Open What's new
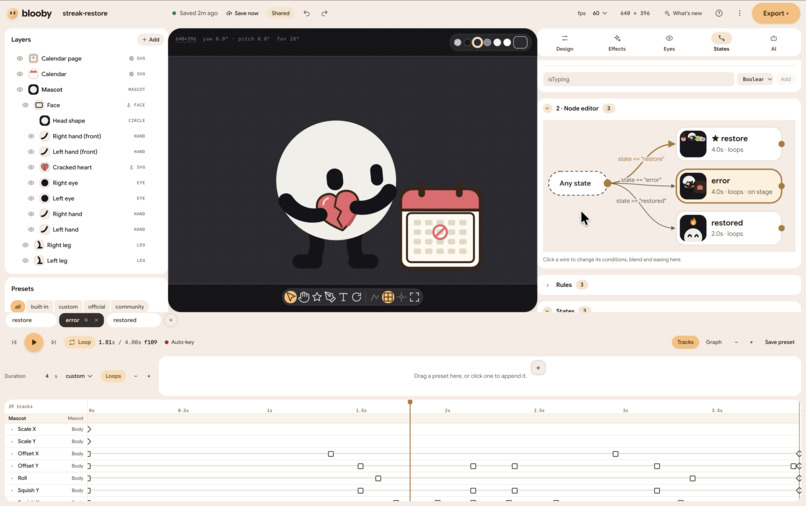 (x=683, y=13)
